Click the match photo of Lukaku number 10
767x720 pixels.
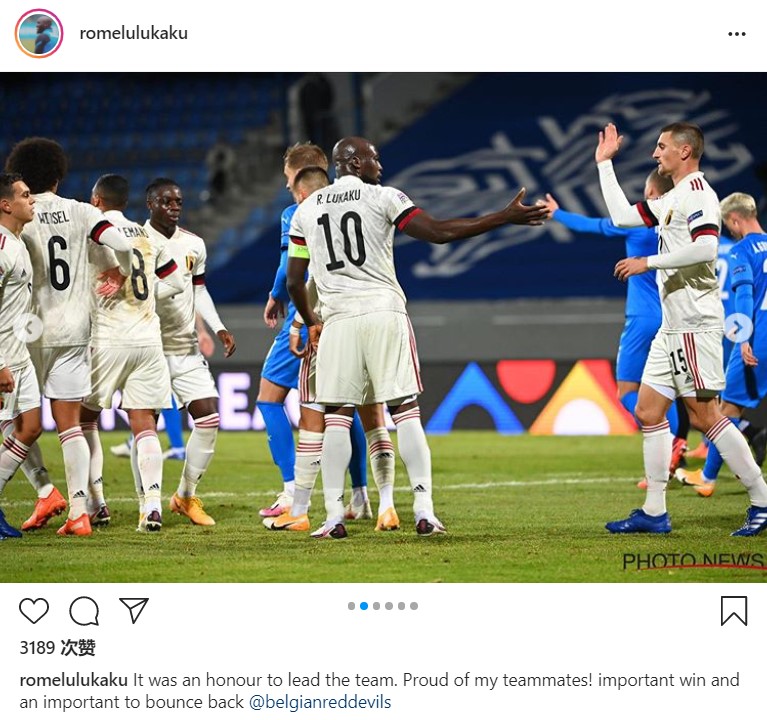[384, 327]
